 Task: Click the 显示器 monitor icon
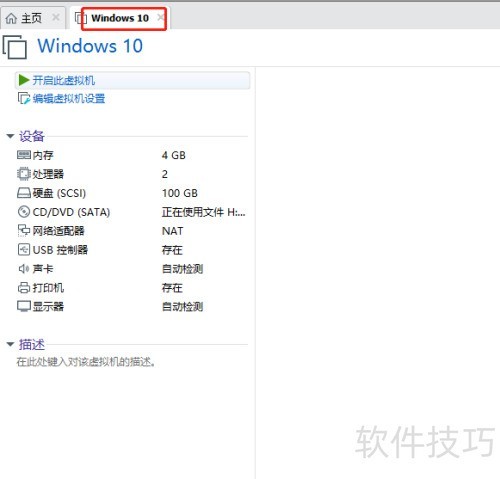pyautogui.click(x=24, y=306)
